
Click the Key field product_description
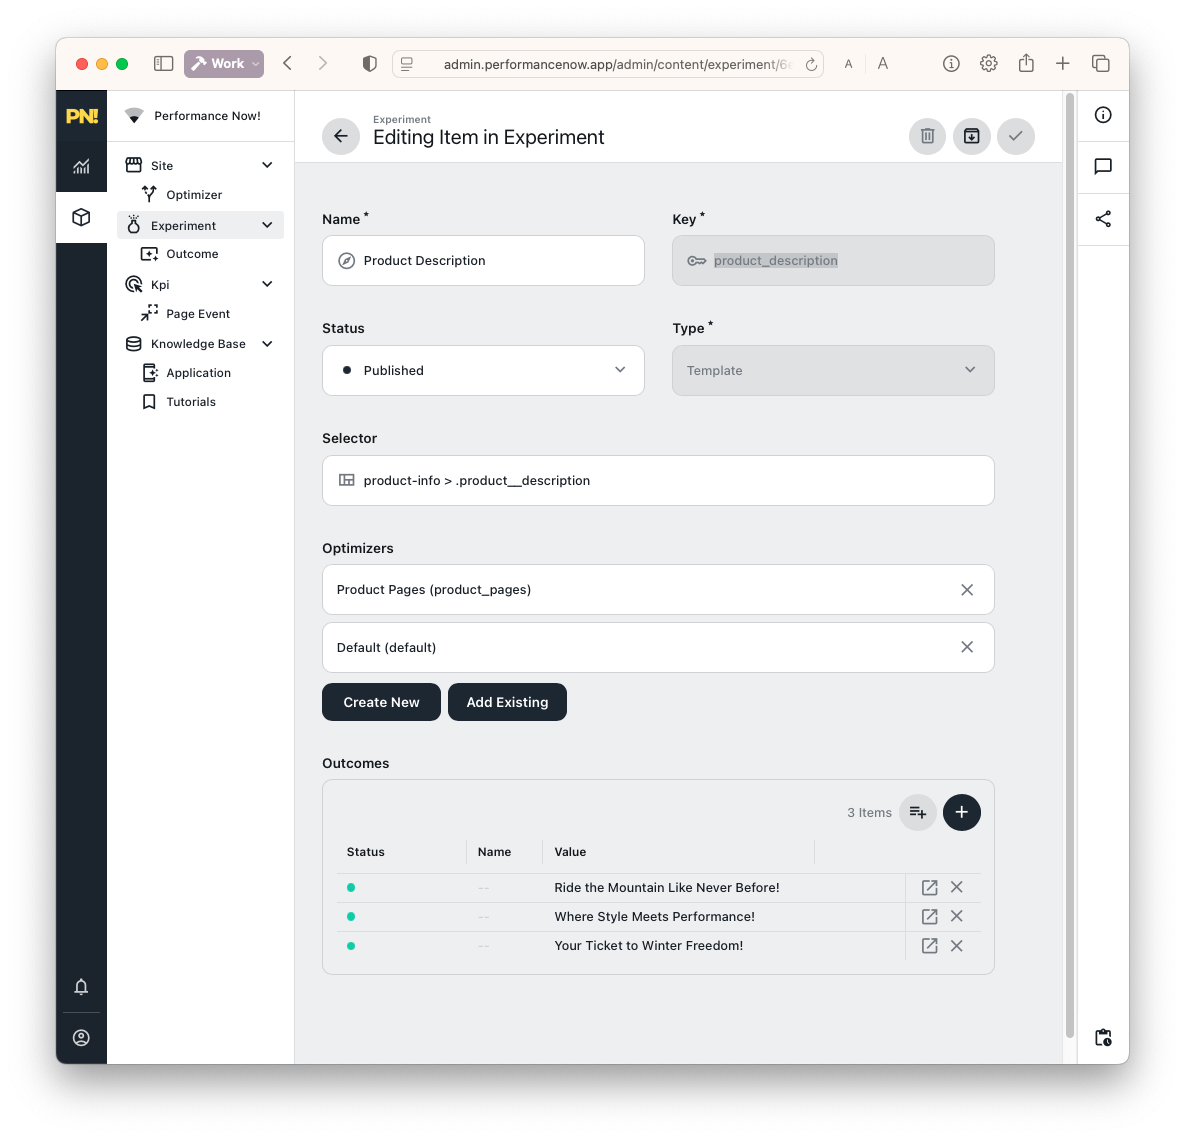coord(833,261)
